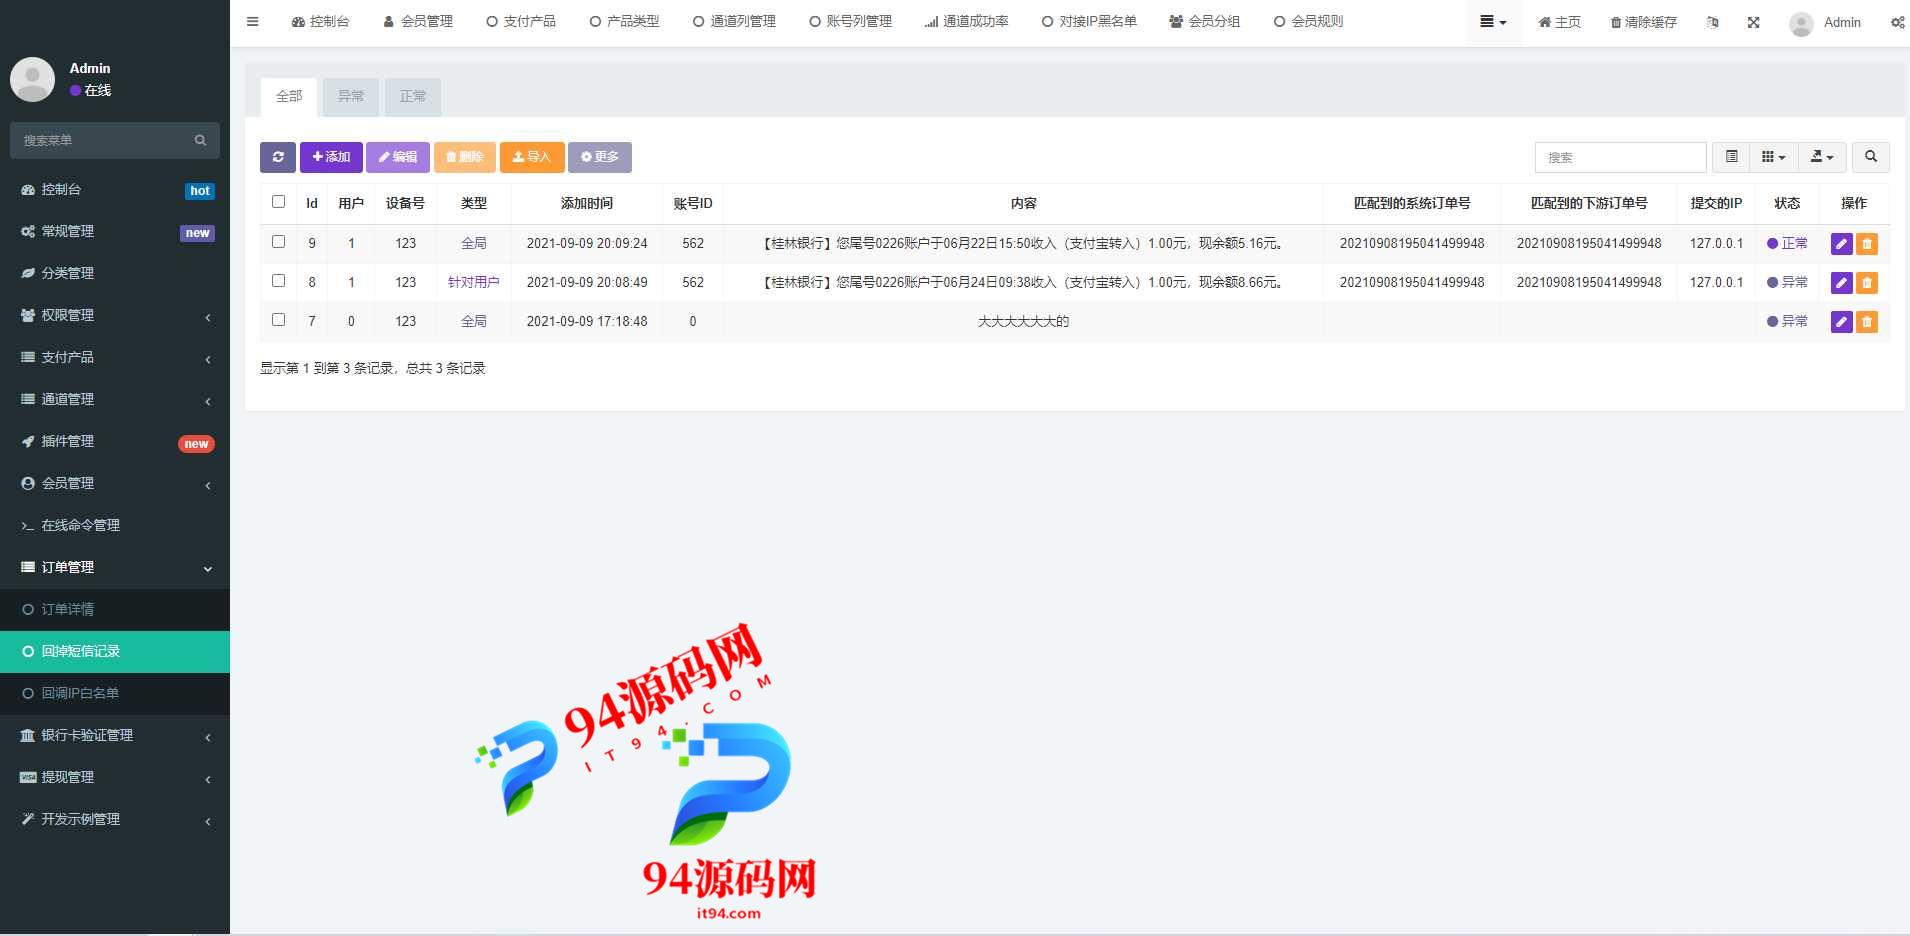This screenshot has width=1910, height=936.
Task: Click the 正常 status of row 9
Action: (x=1787, y=244)
